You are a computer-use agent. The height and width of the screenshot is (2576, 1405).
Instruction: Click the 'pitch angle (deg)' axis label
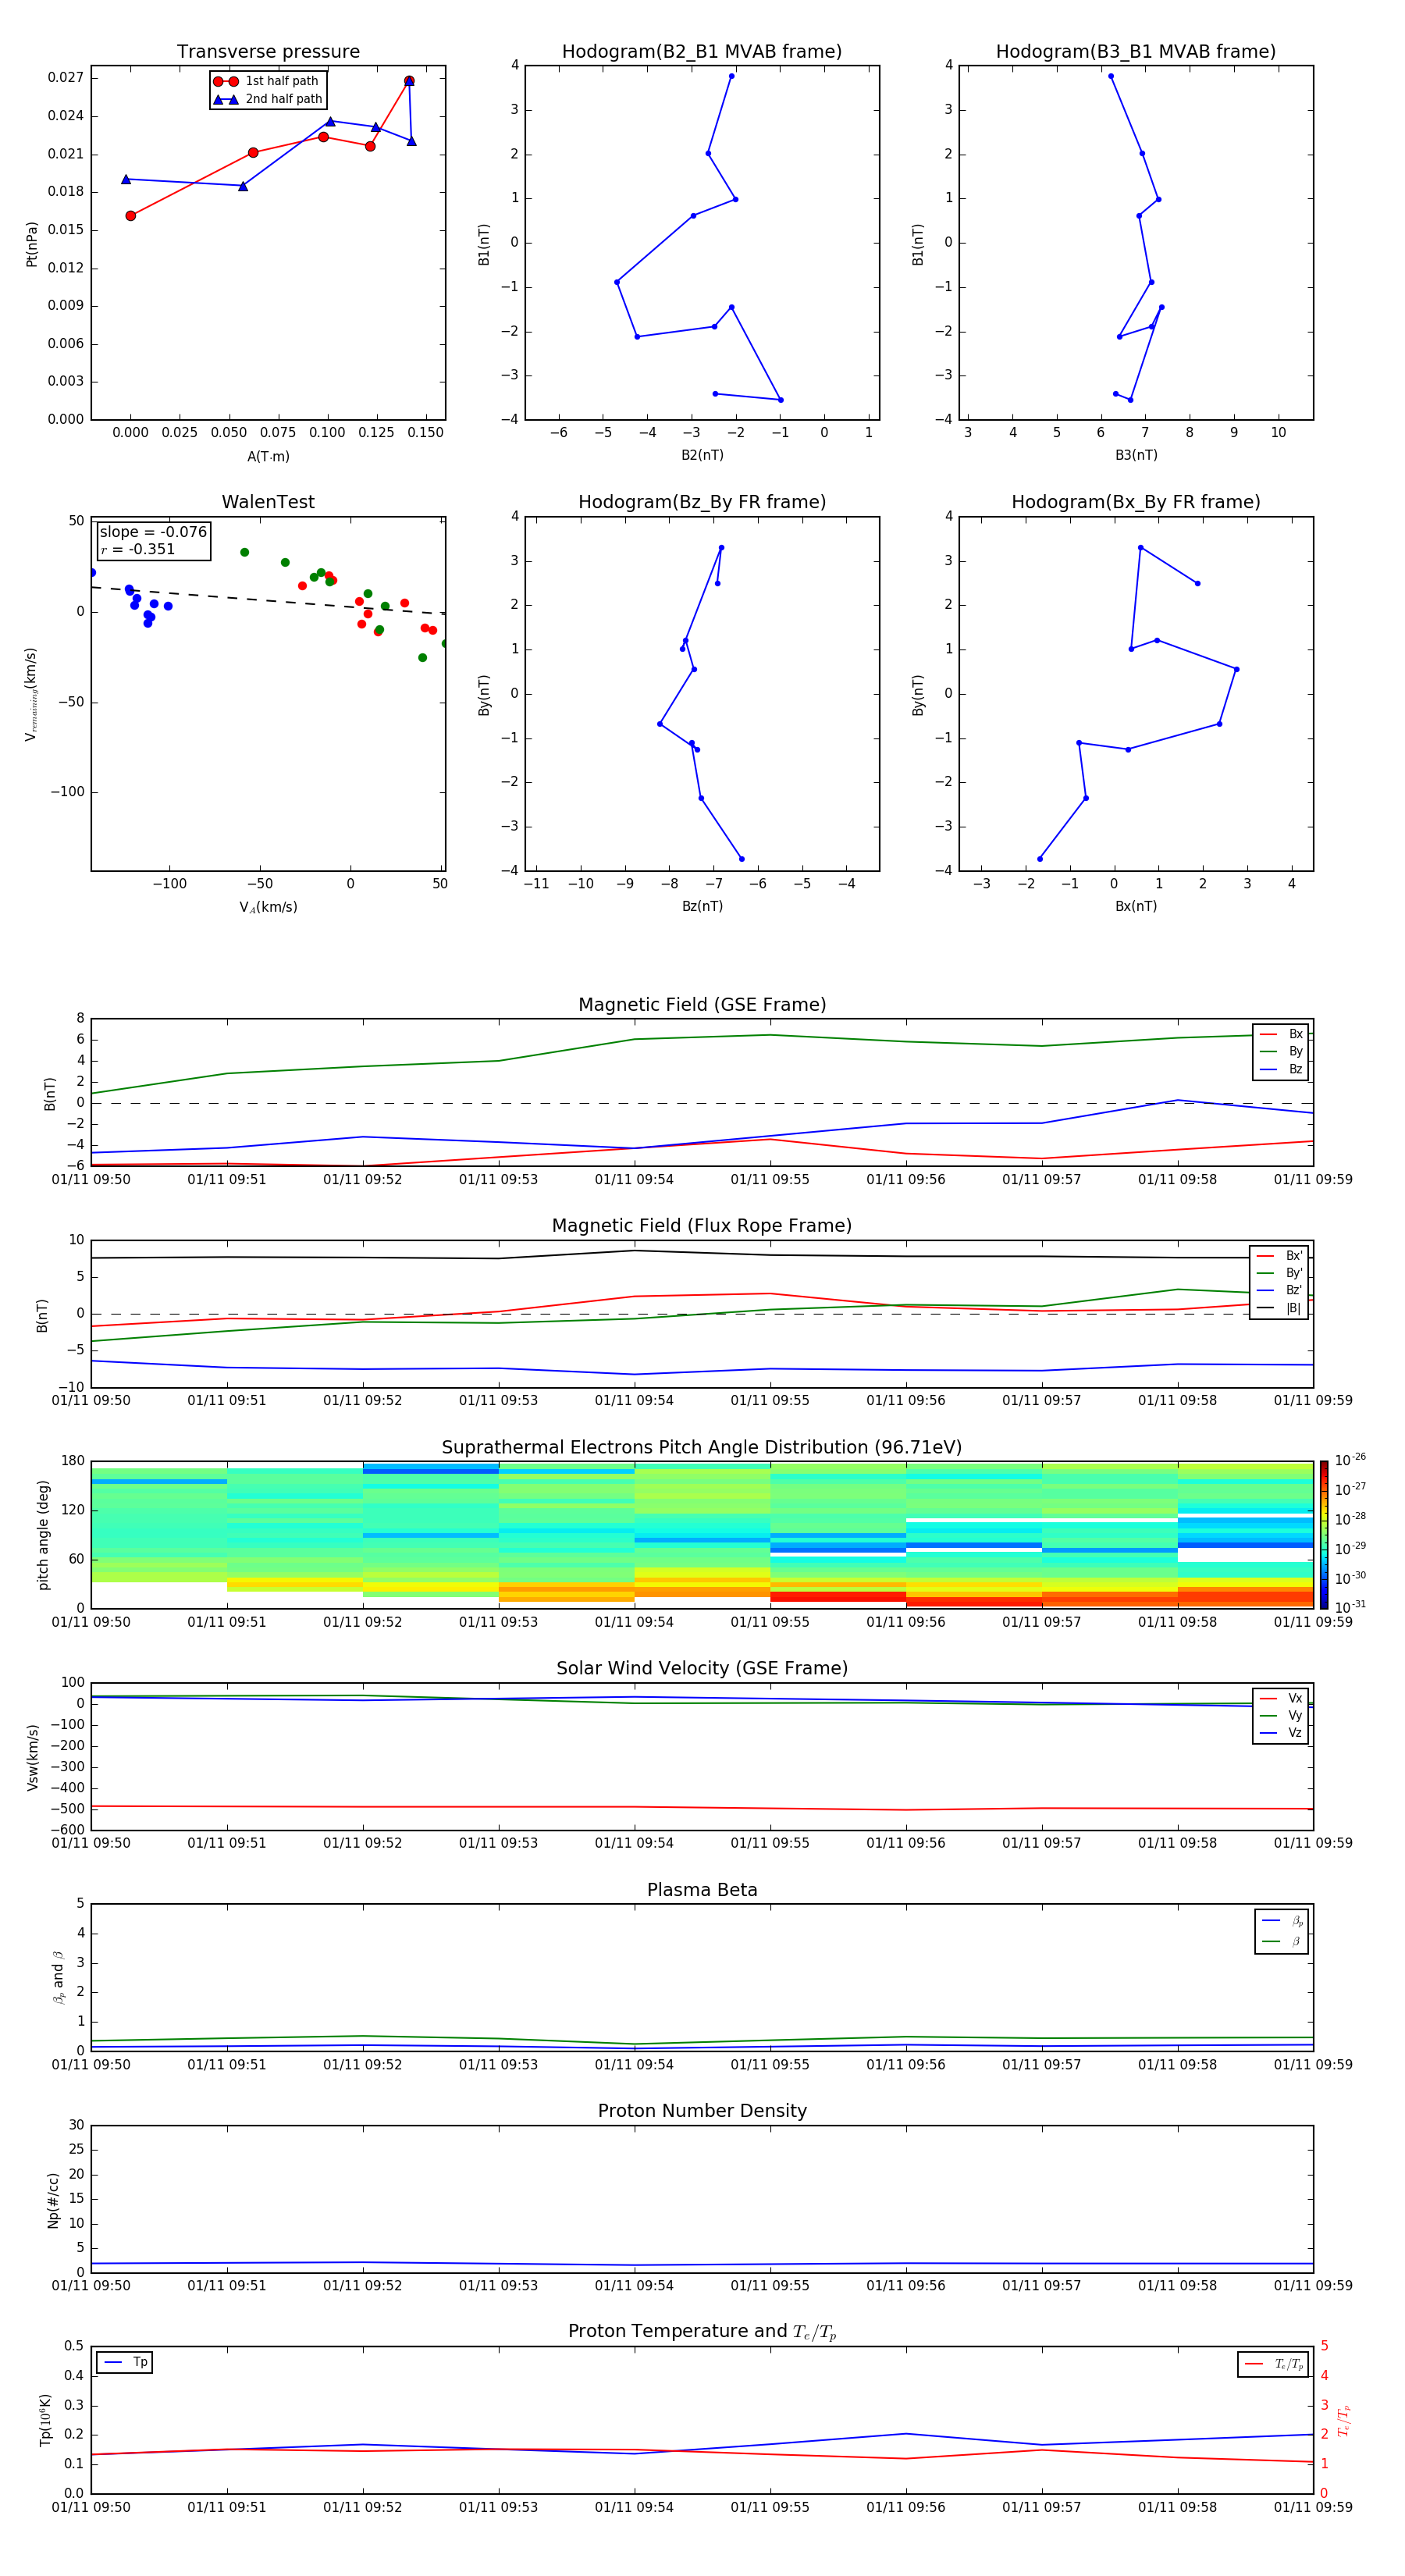click(43, 1535)
